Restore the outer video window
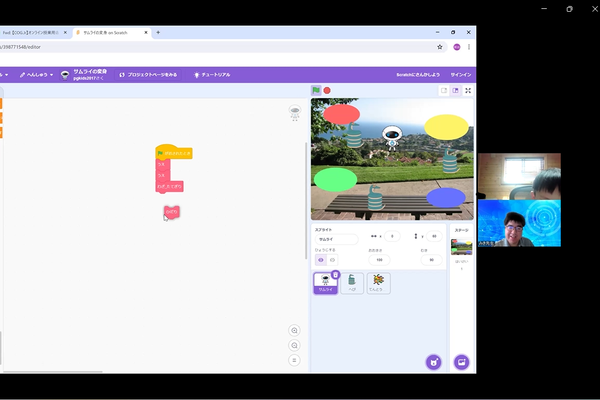The image size is (600, 400). pos(569,9)
